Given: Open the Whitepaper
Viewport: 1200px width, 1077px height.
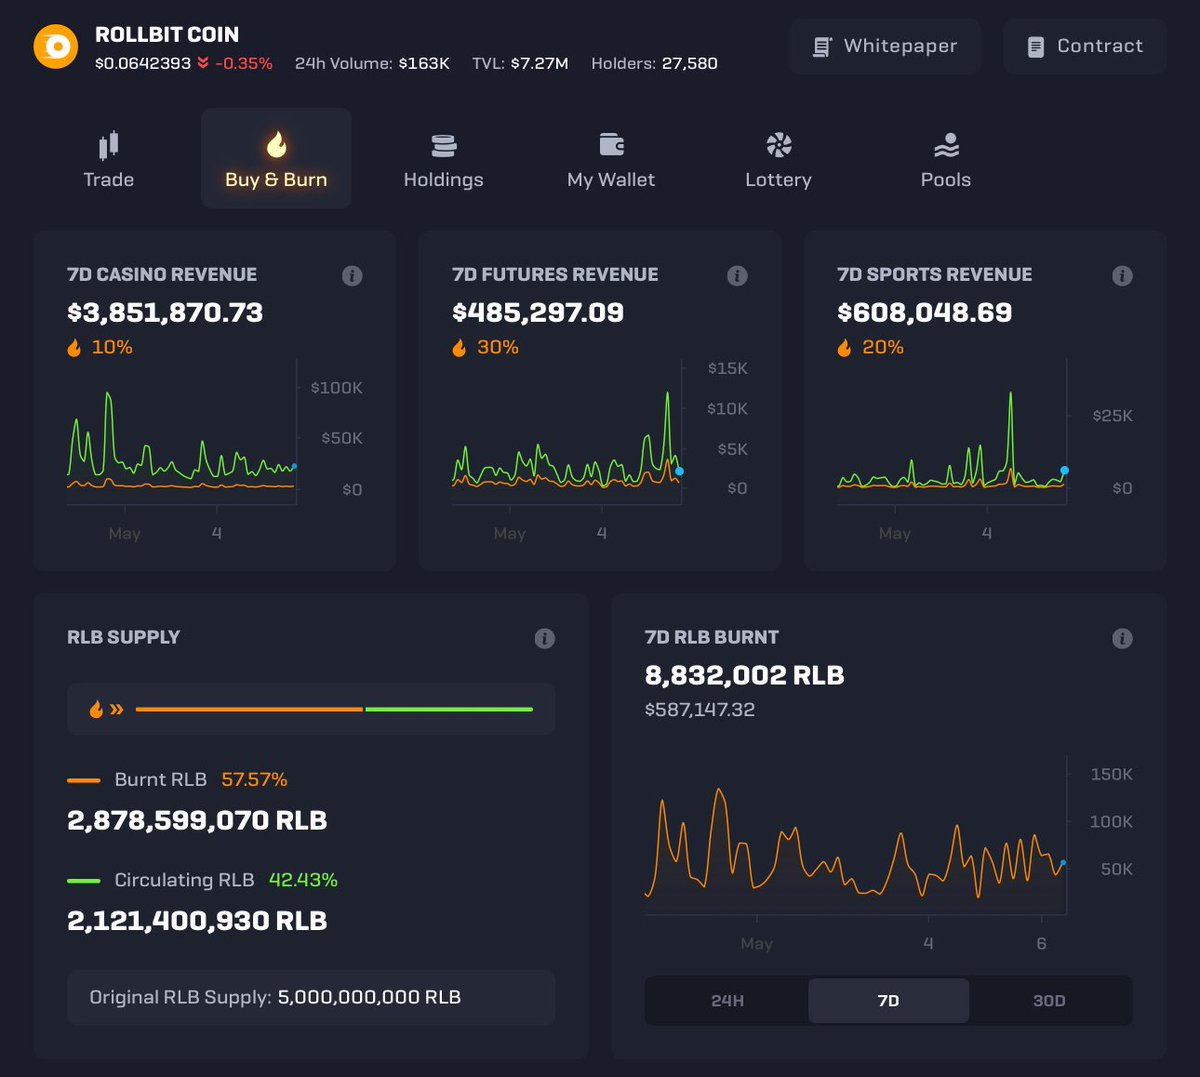Looking at the screenshot, I should pyautogui.click(x=884, y=46).
